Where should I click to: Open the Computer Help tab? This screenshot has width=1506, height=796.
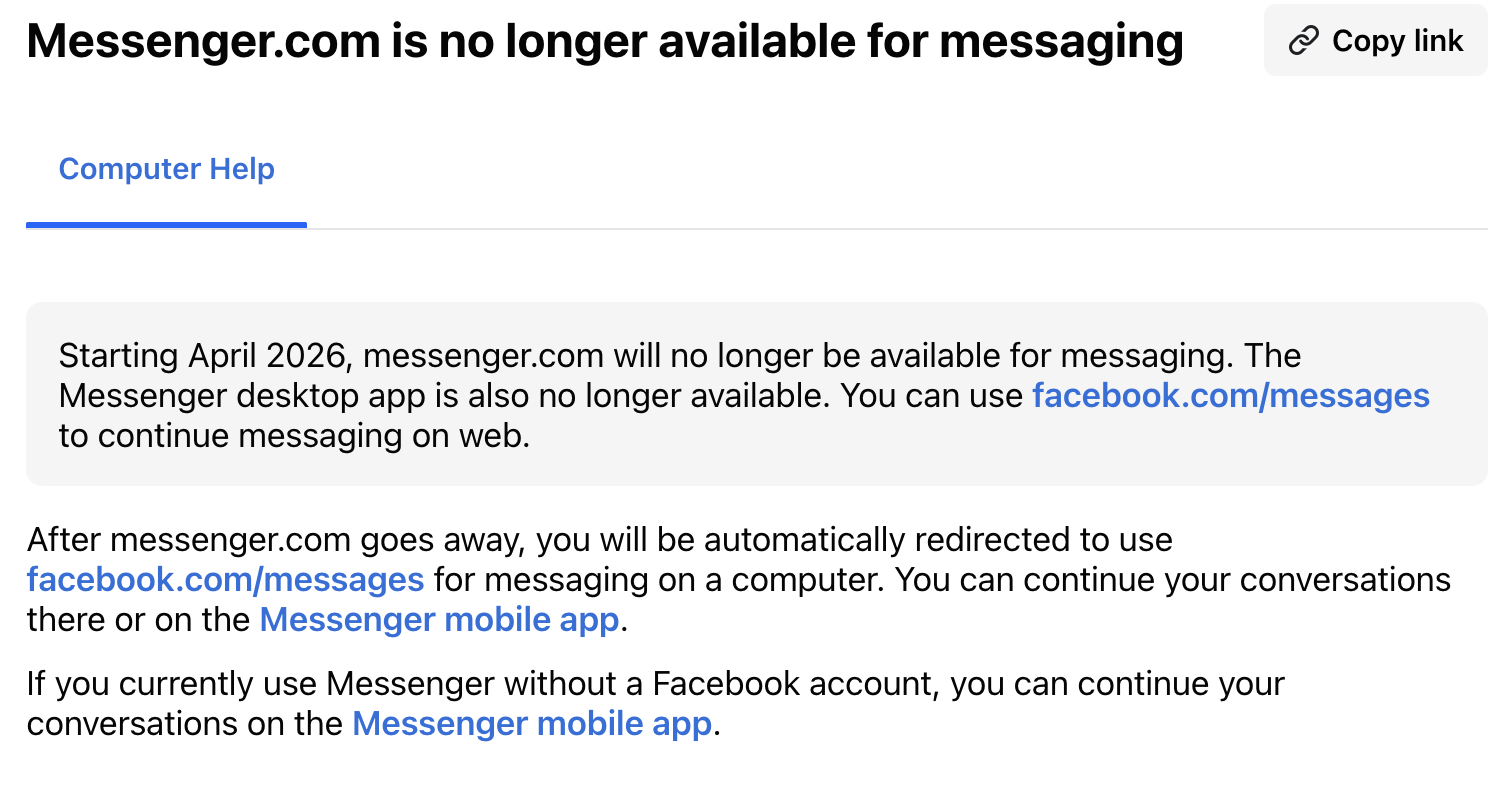(166, 169)
